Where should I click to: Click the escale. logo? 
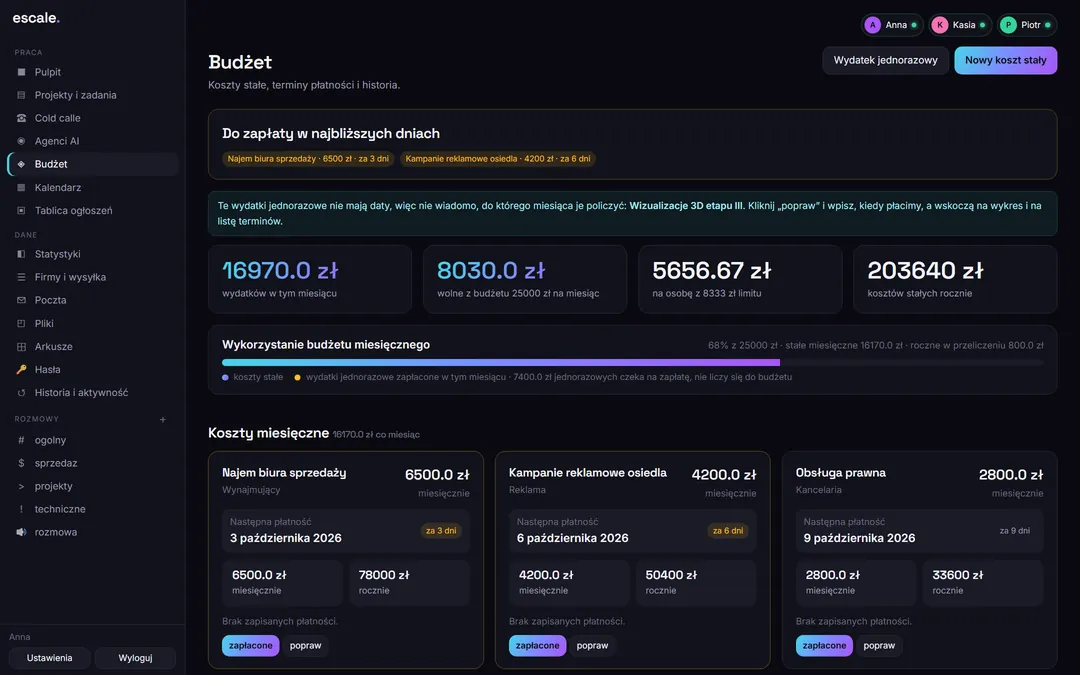click(36, 18)
